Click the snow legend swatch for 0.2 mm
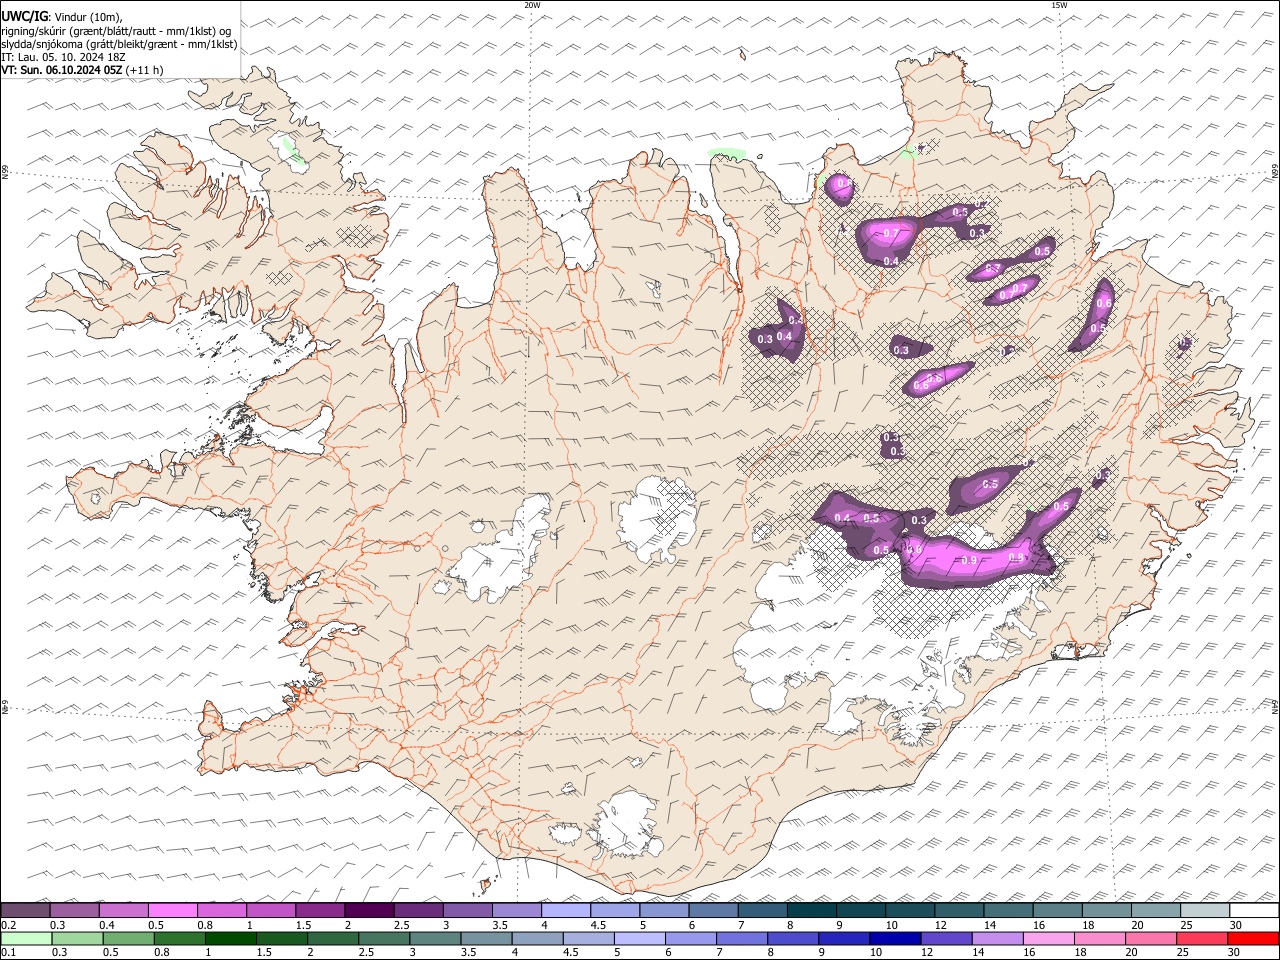1280x960 pixels. coord(25,910)
